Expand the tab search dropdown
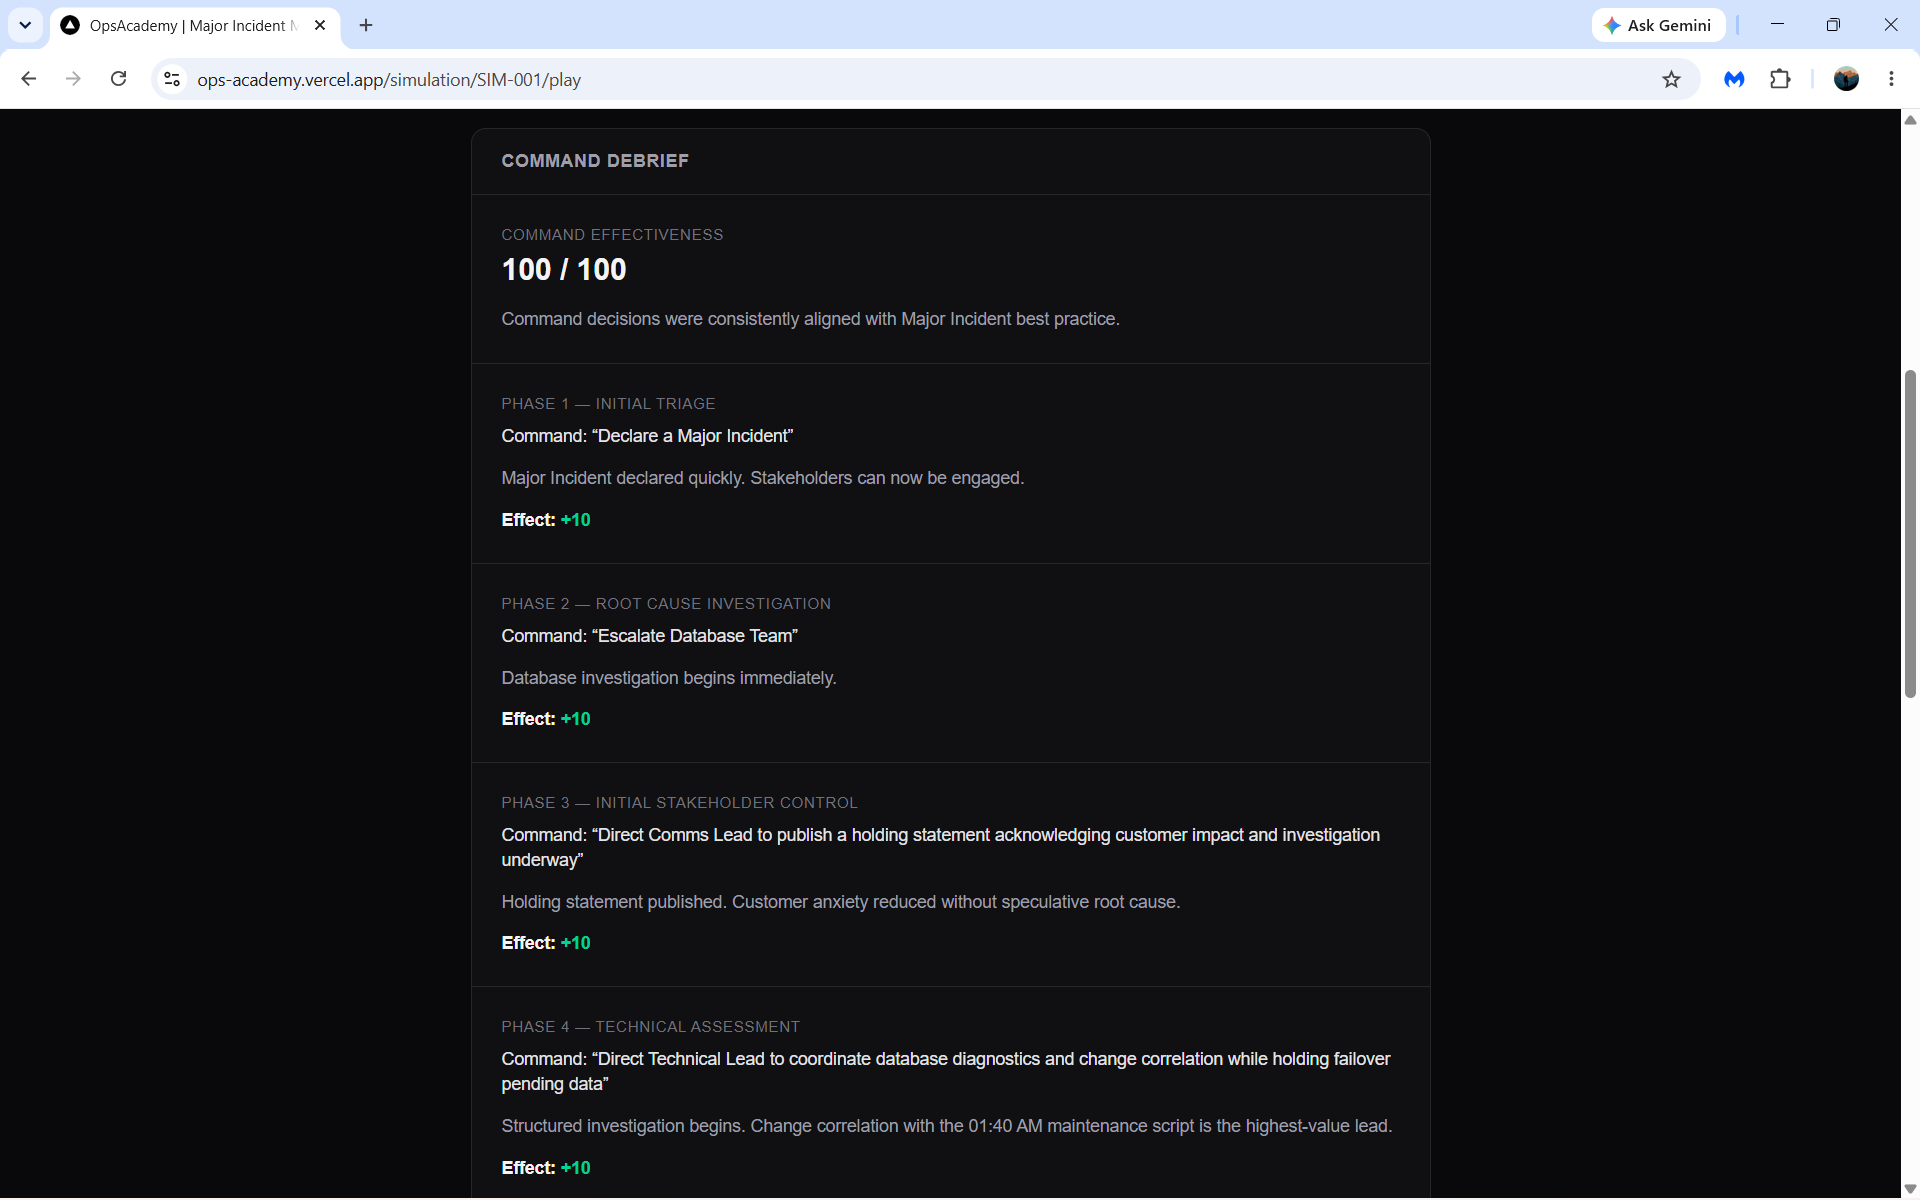The width and height of the screenshot is (1920, 1200). 25,25
